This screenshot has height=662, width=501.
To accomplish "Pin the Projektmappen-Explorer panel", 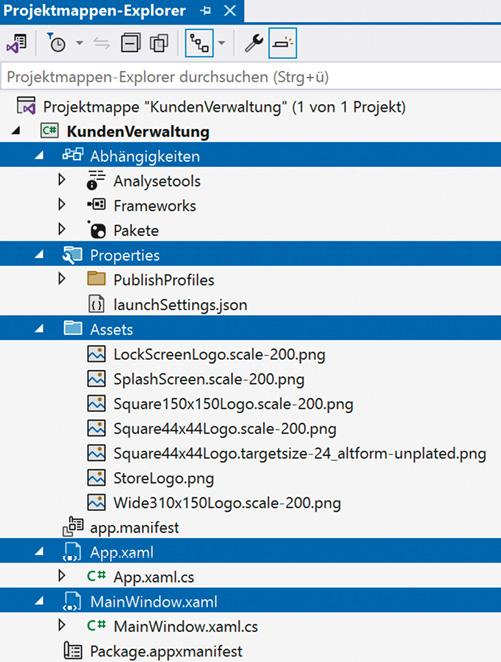I will 205,11.
